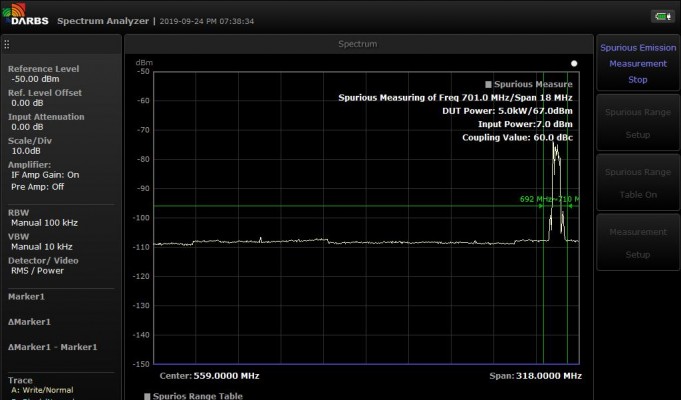Click the white record indicator dot
This screenshot has width=681, height=400.
pyautogui.click(x=574, y=63)
